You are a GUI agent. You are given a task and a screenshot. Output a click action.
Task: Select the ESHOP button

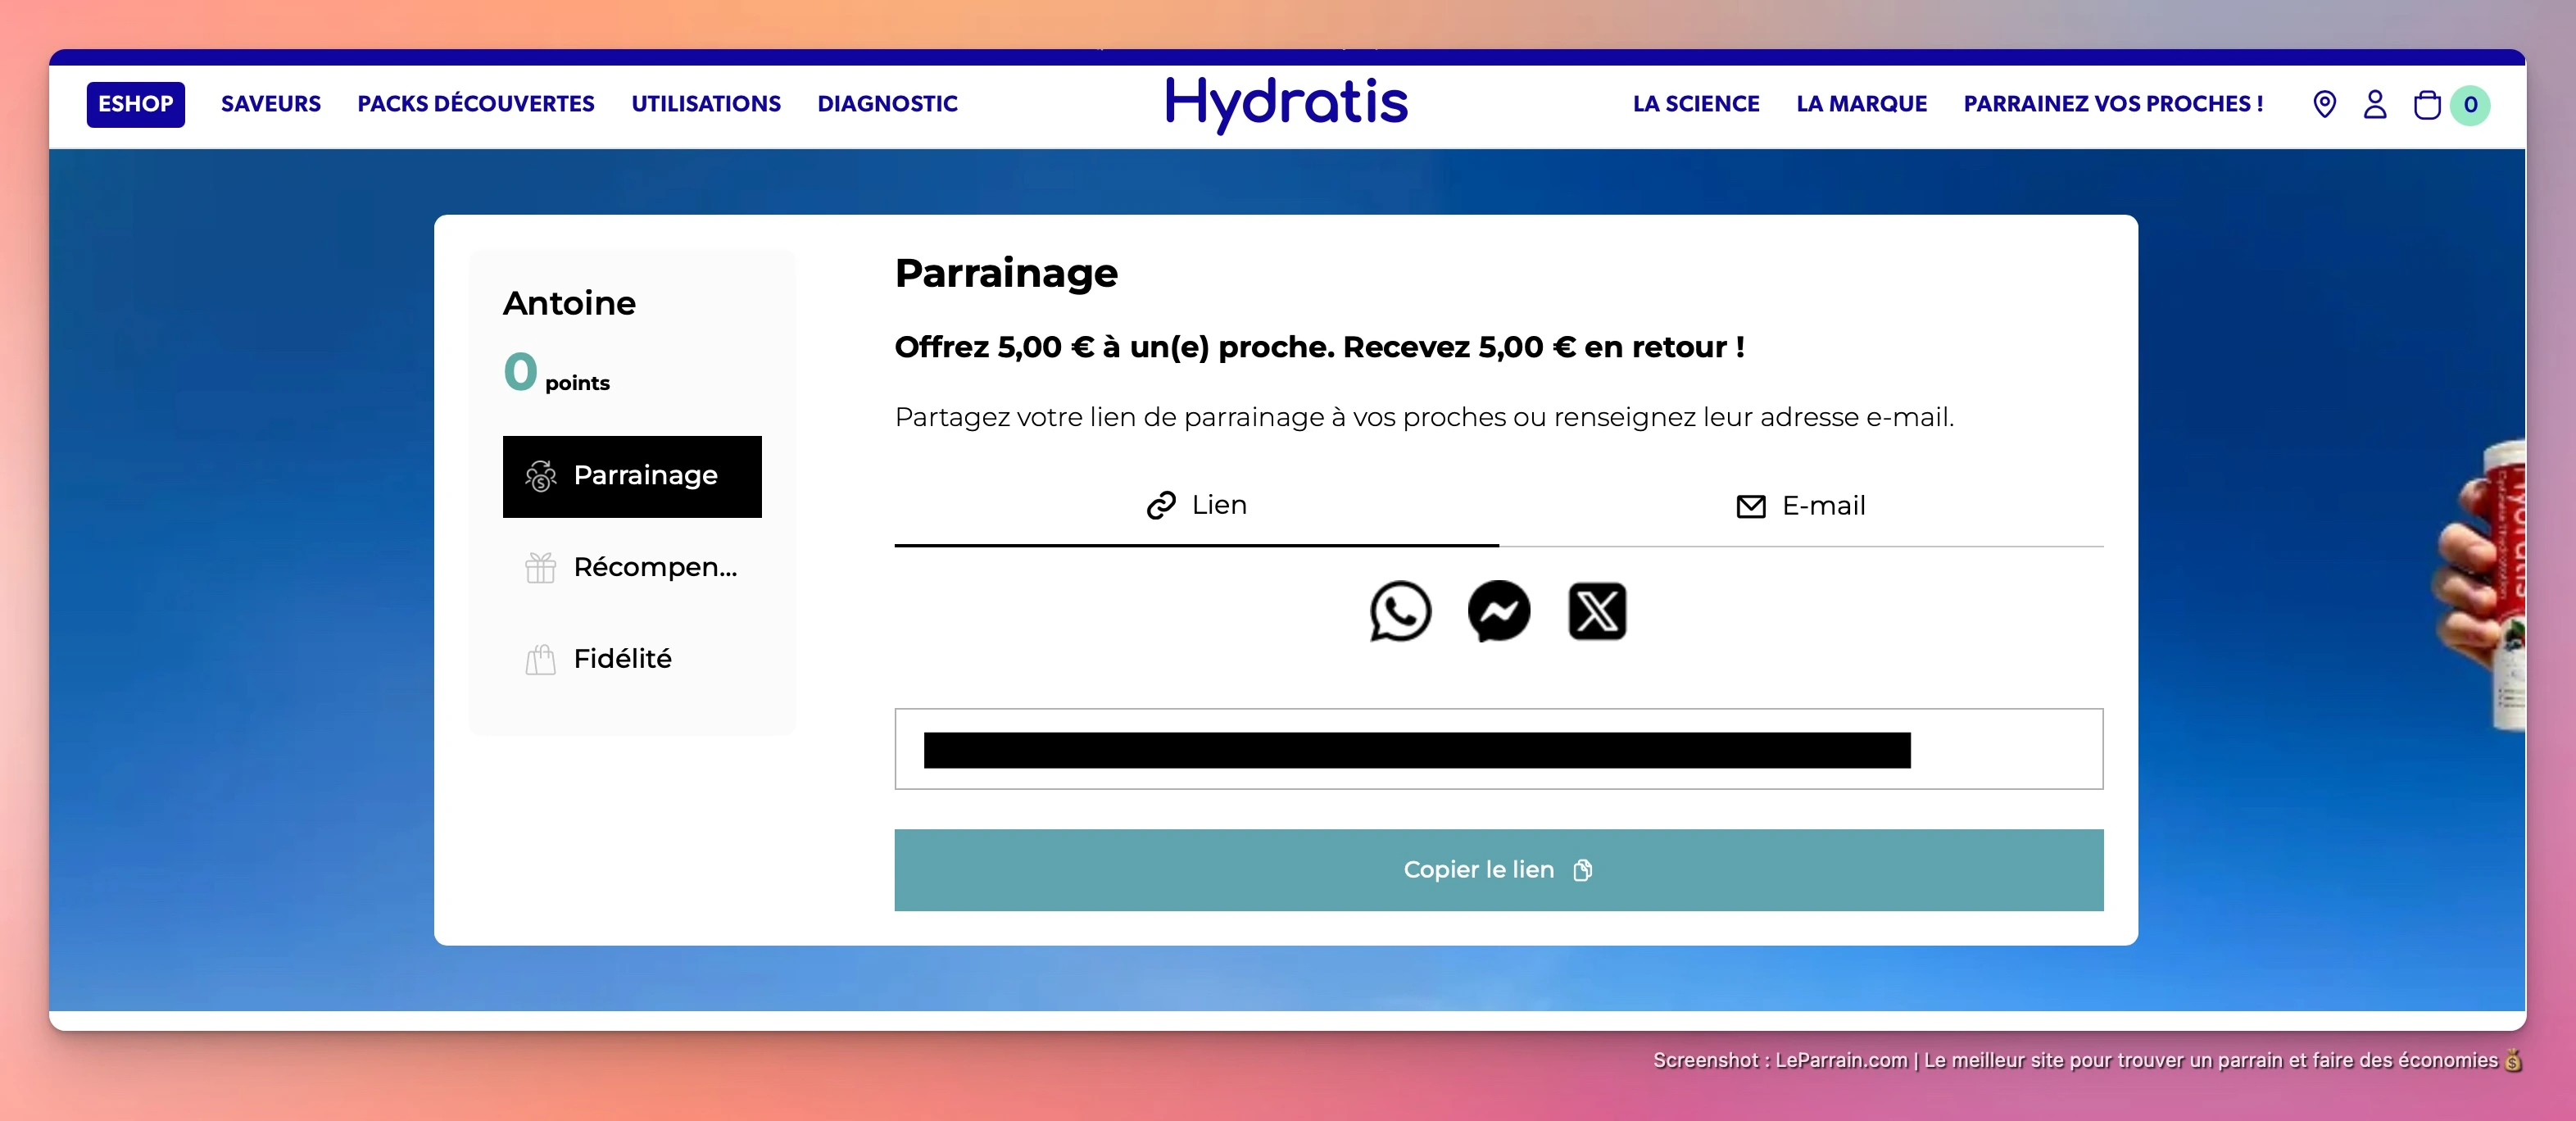point(135,104)
